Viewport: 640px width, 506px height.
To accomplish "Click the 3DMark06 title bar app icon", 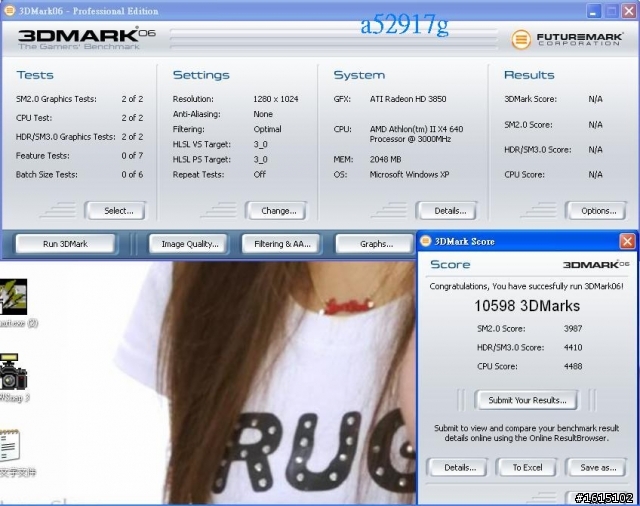I will [x=9, y=11].
